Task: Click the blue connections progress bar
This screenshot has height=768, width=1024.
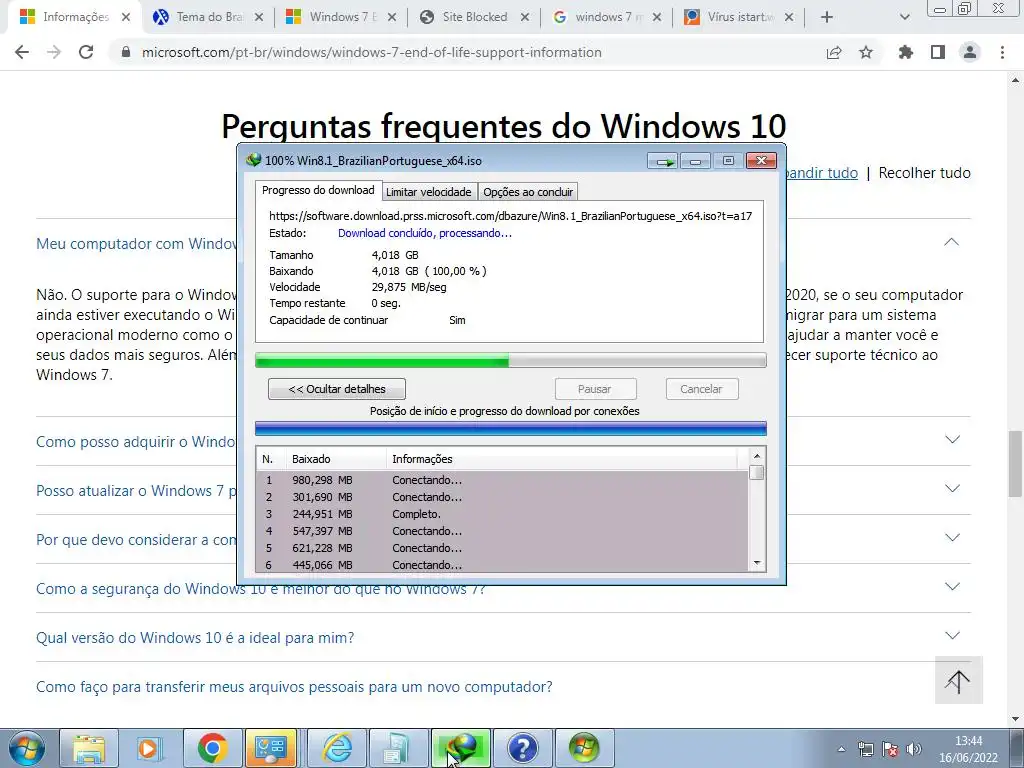Action: pos(511,428)
